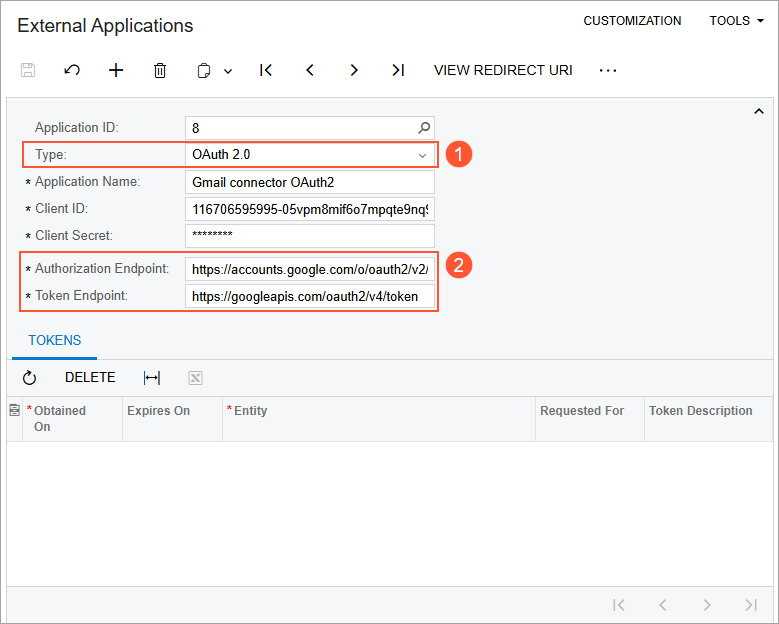Open Application ID lookup with magnifier icon
Screen dimensions: 779x624
tap(424, 128)
